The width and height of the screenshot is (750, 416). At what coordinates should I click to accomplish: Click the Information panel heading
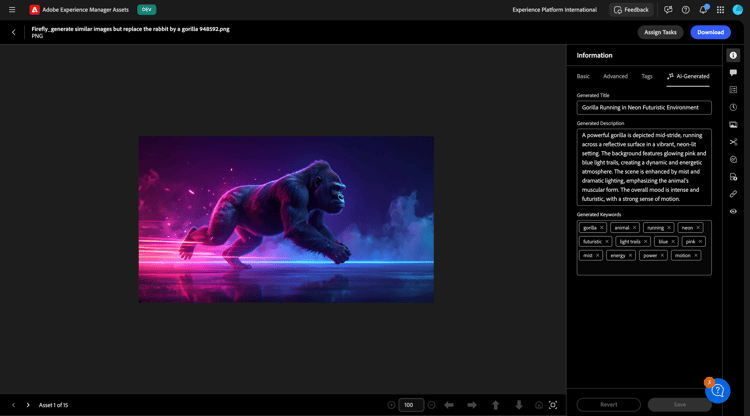pyautogui.click(x=594, y=55)
